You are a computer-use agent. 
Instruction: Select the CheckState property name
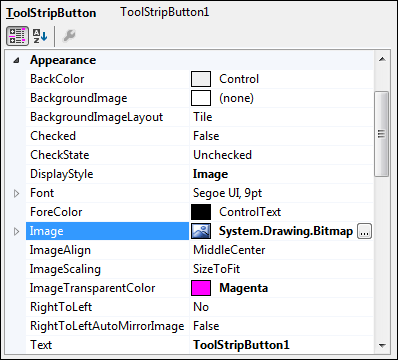[60, 155]
